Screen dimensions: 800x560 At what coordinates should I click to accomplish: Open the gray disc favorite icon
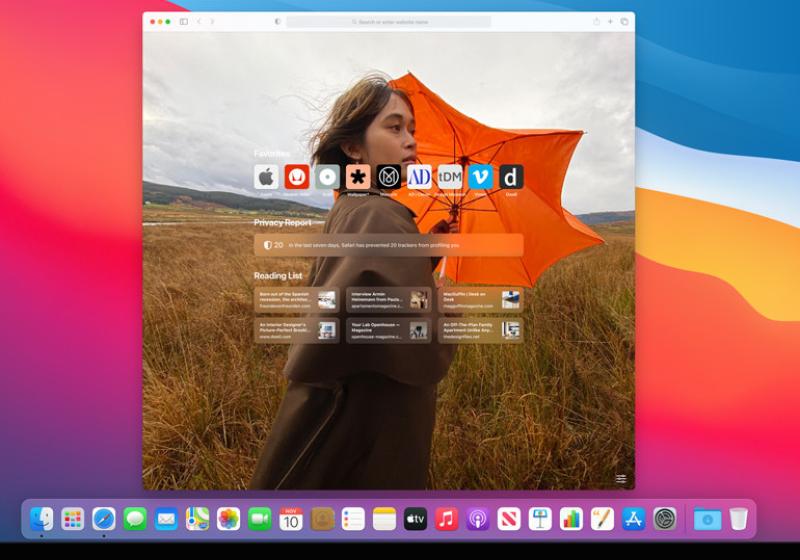pyautogui.click(x=328, y=177)
